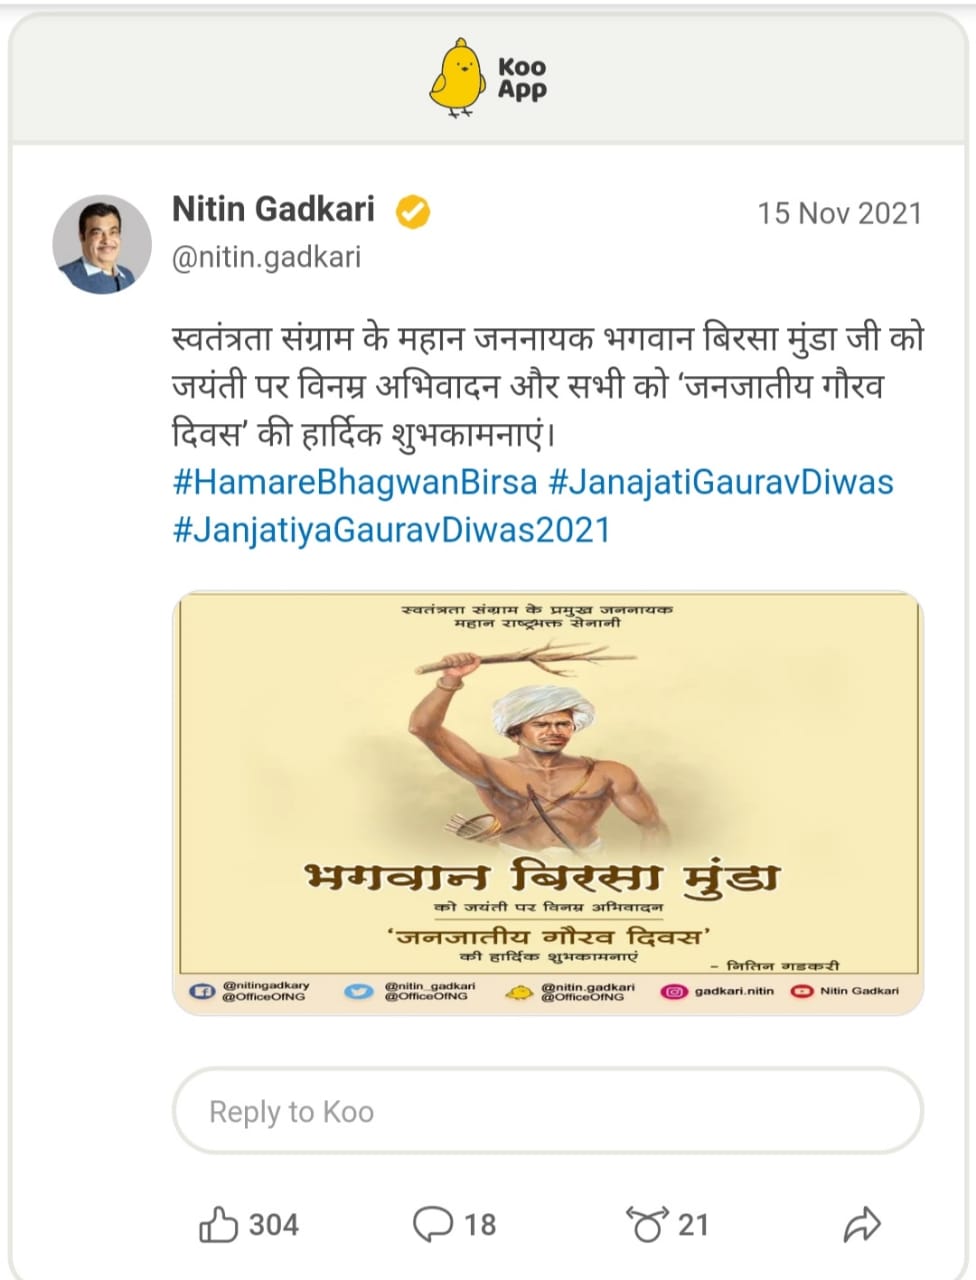Re-Koo the post using the rekoo icon
Image resolution: width=976 pixels, height=1280 pixels.
(x=647, y=1224)
